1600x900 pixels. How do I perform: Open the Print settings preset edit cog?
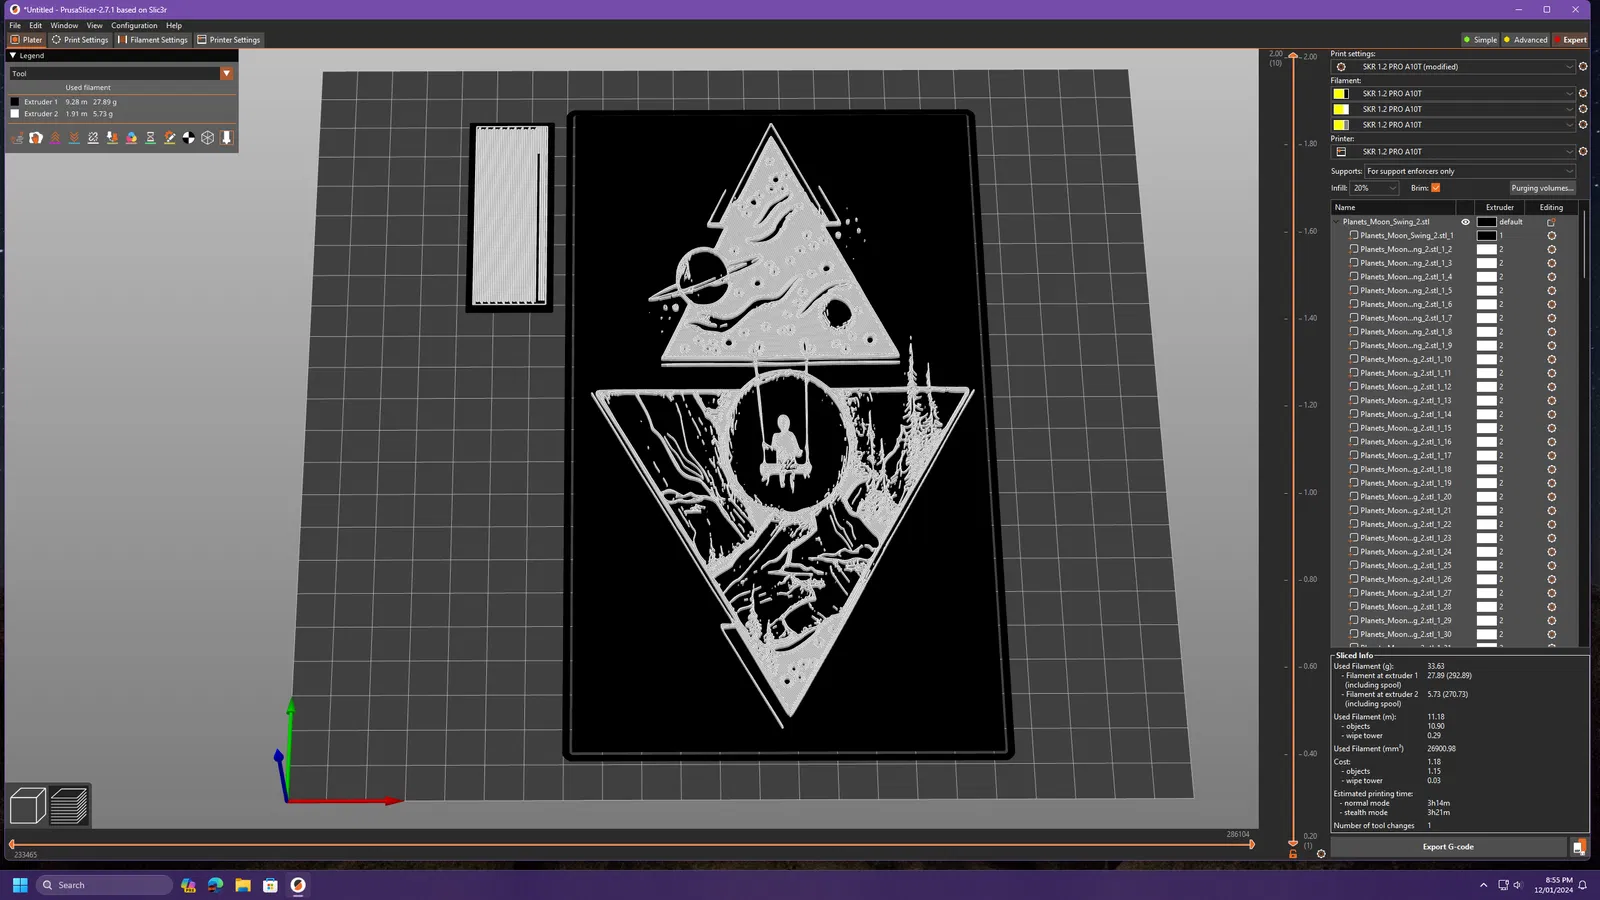[1583, 67]
